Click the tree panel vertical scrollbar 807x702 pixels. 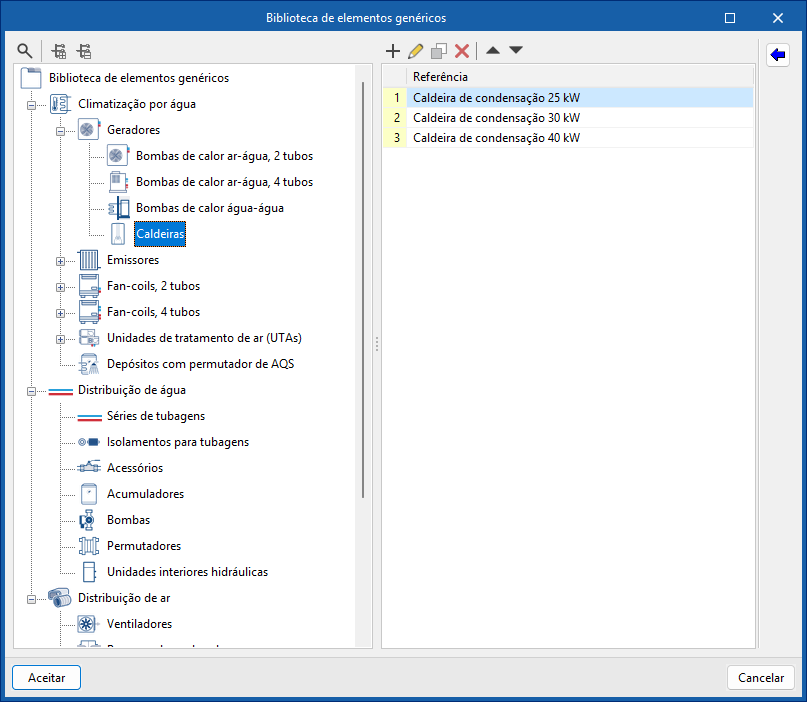point(363,290)
